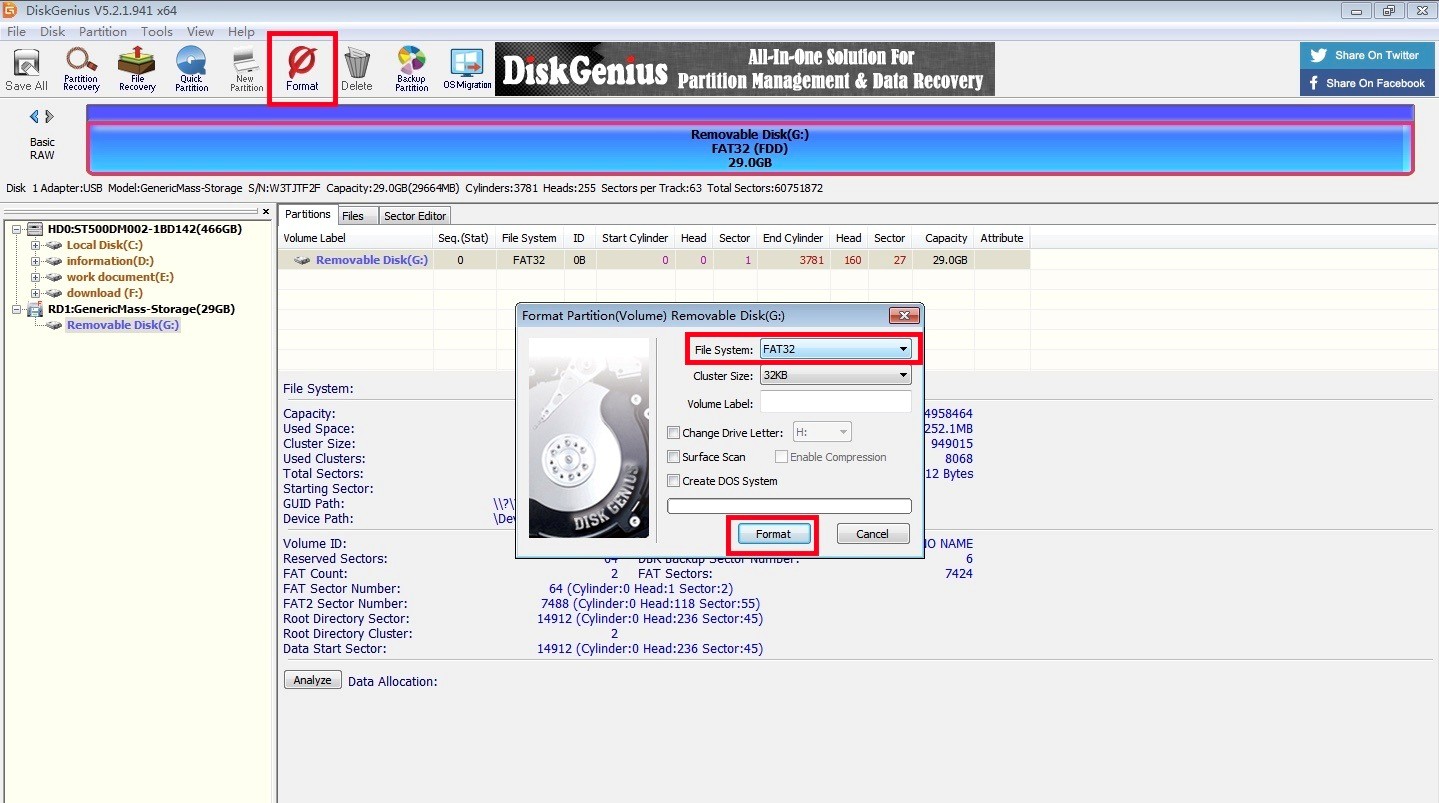The height and width of the screenshot is (803, 1439).
Task: Click the FAT32 cell in partition row
Action: (x=529, y=260)
